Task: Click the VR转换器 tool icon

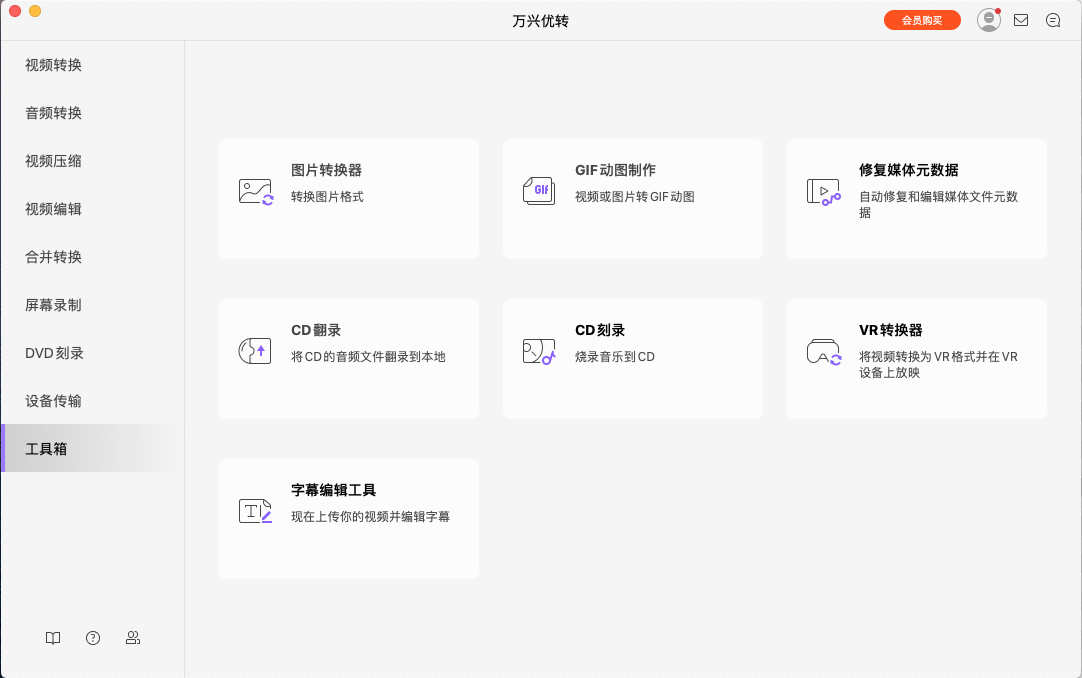Action: (x=823, y=350)
